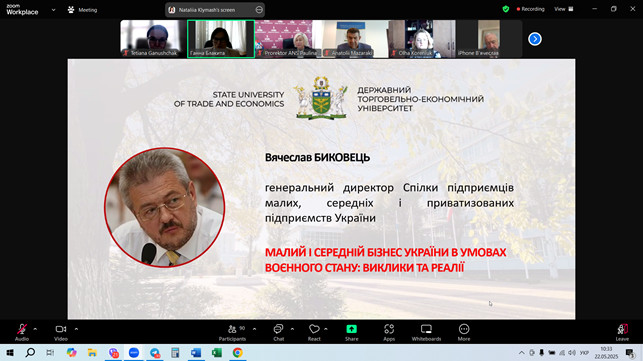643x361 pixels.
Task: Select Anatolii Mazaraki's video thumbnail
Action: (356, 39)
